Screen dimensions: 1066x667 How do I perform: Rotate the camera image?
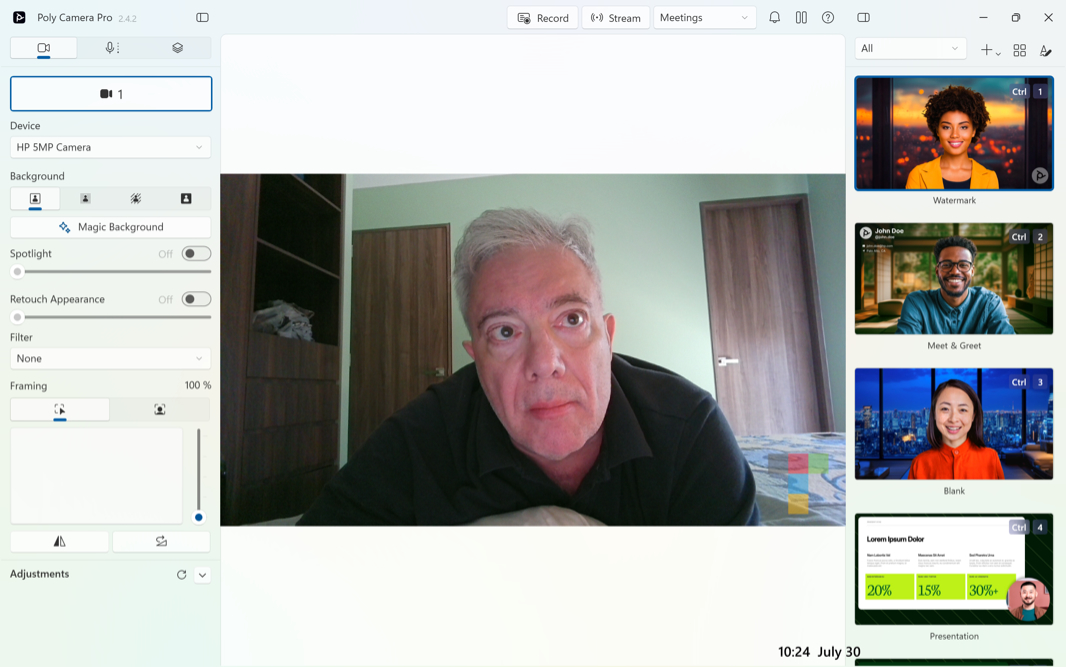point(161,541)
